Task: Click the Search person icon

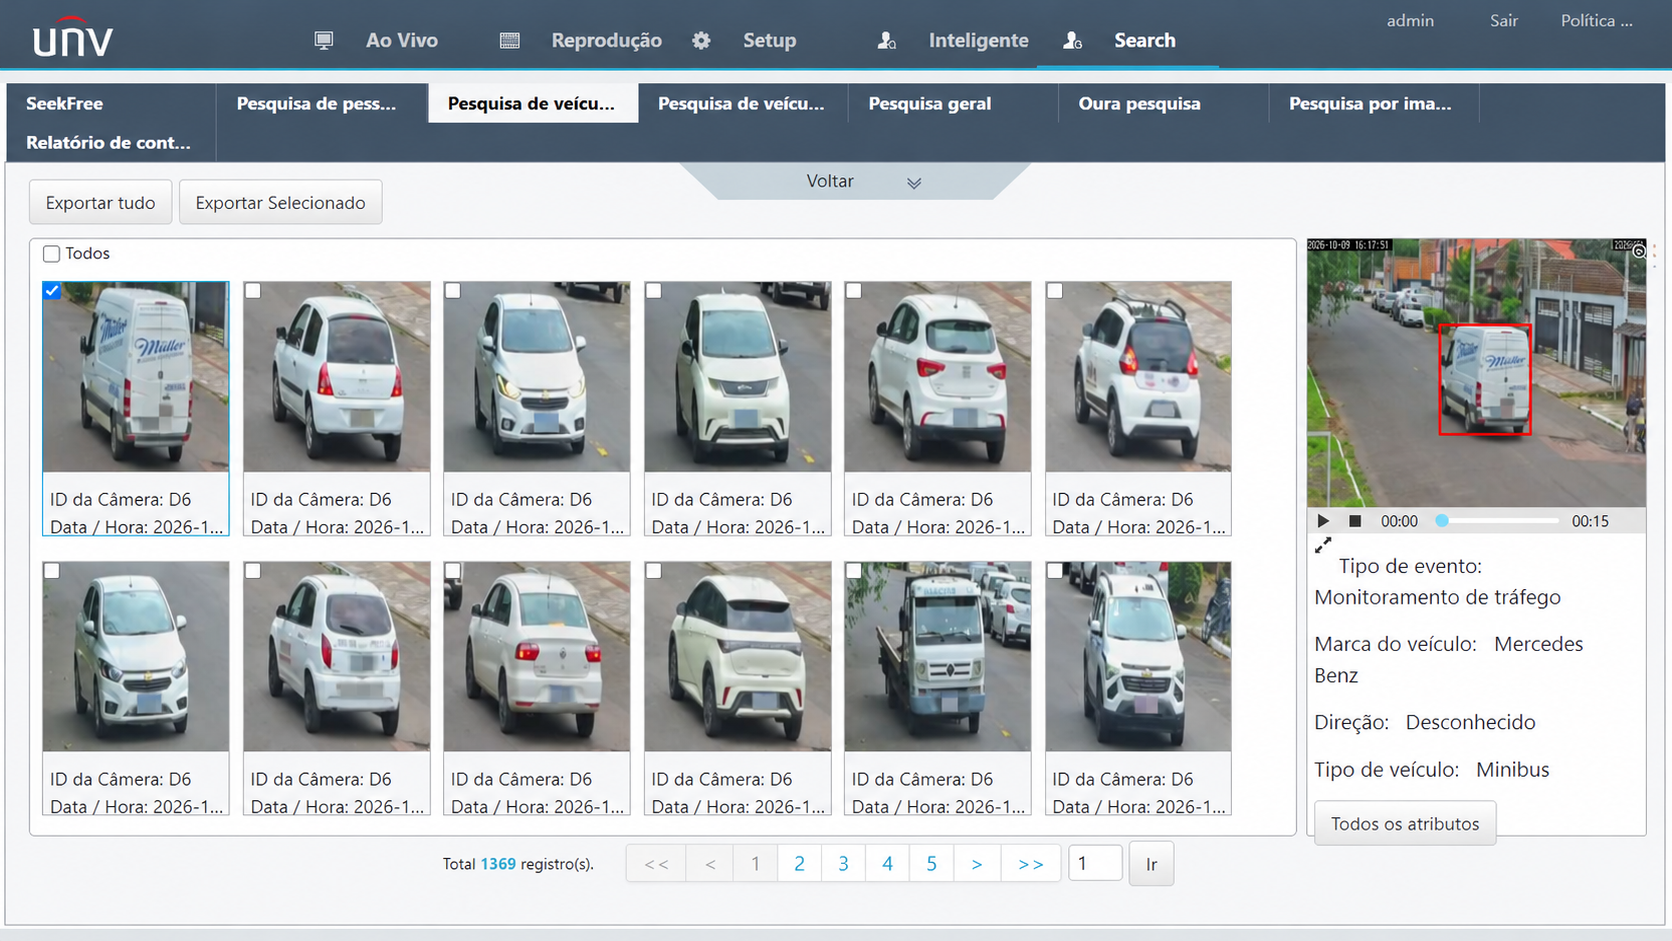Action: click(1072, 41)
